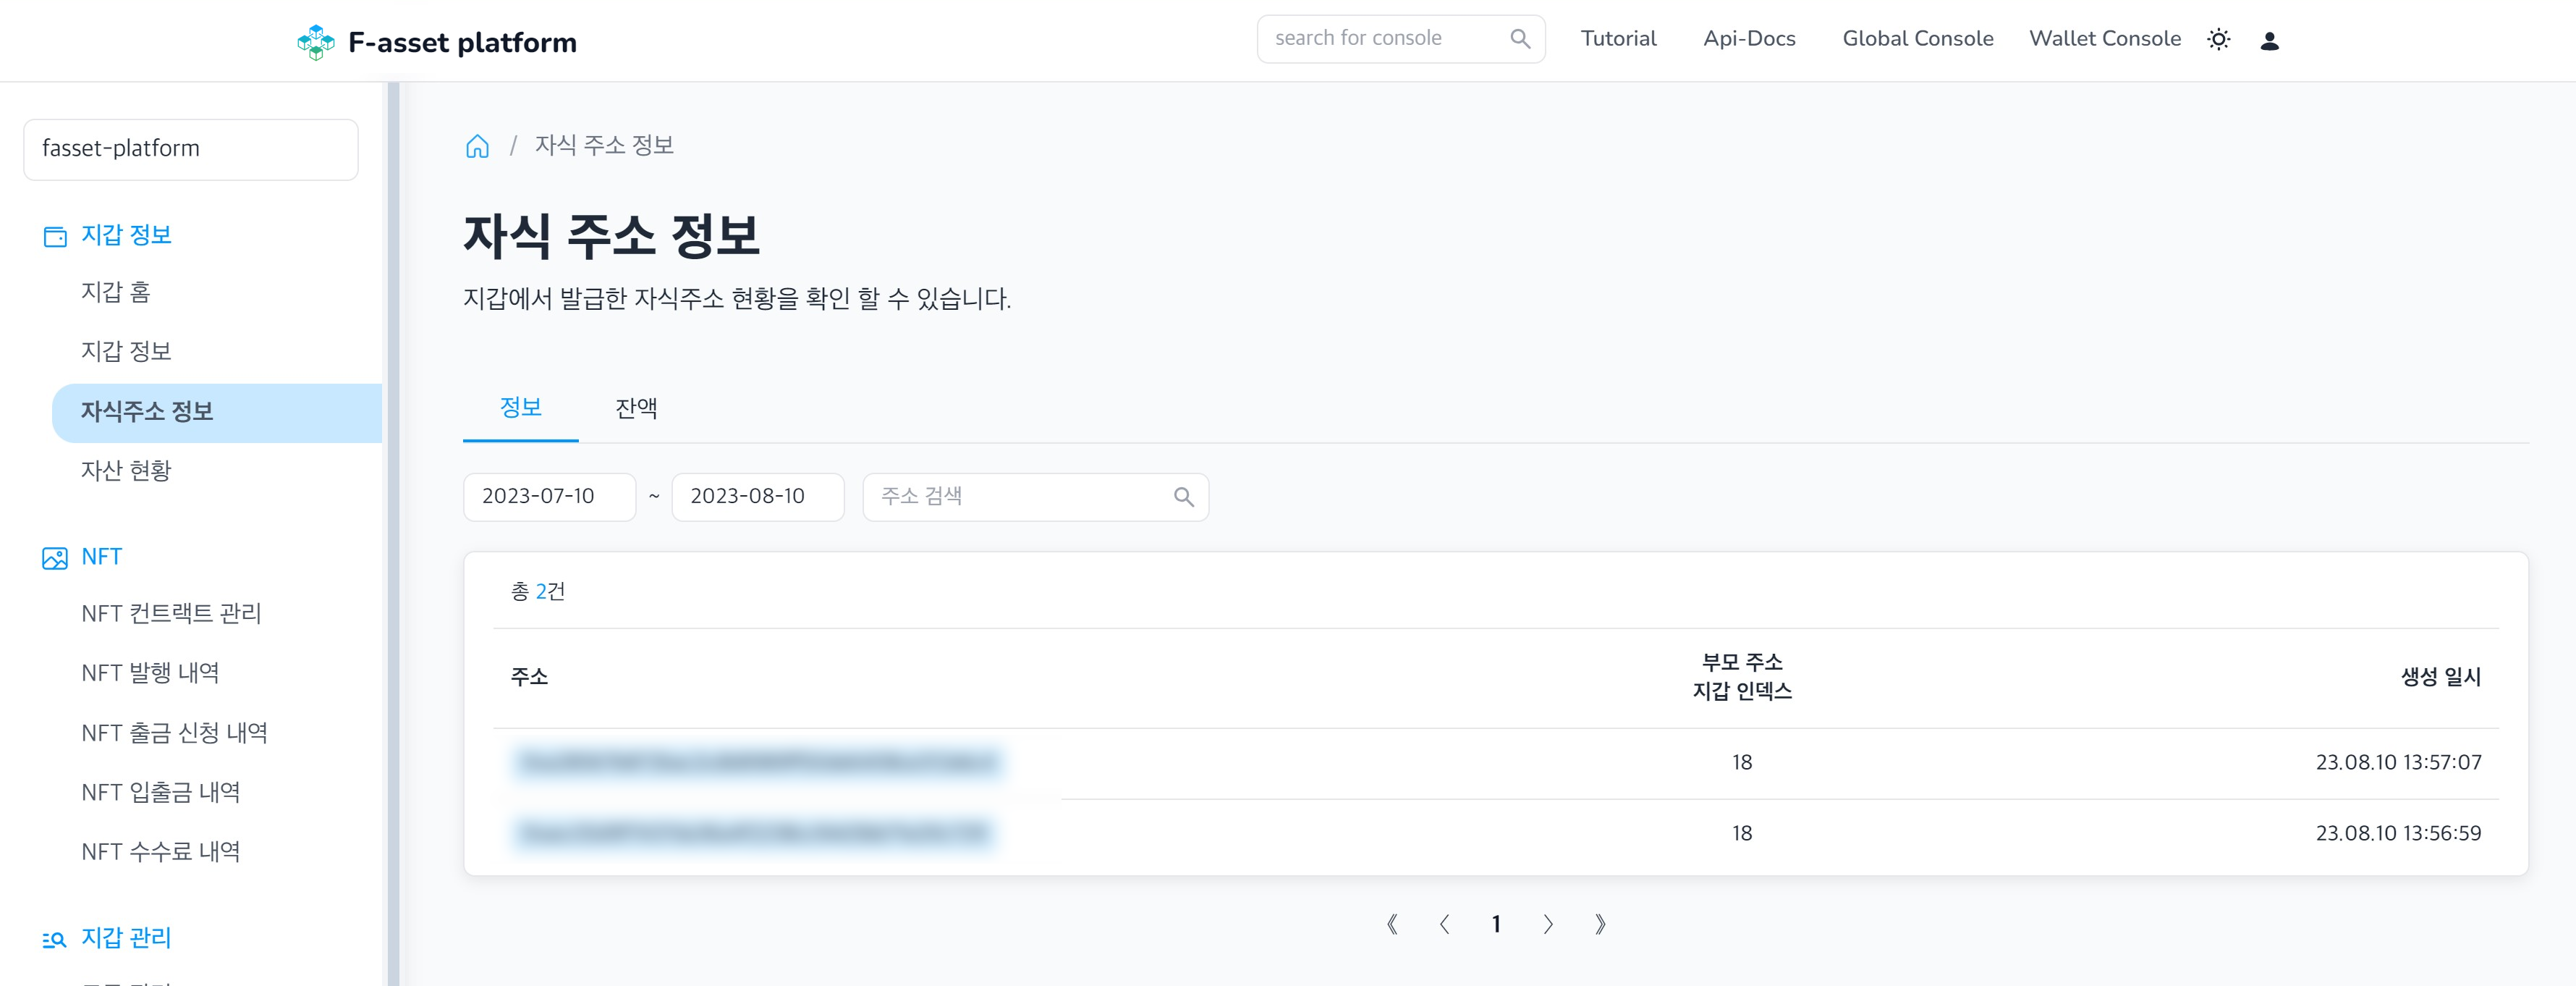Open the end date 2023-08-10 picker

point(757,497)
